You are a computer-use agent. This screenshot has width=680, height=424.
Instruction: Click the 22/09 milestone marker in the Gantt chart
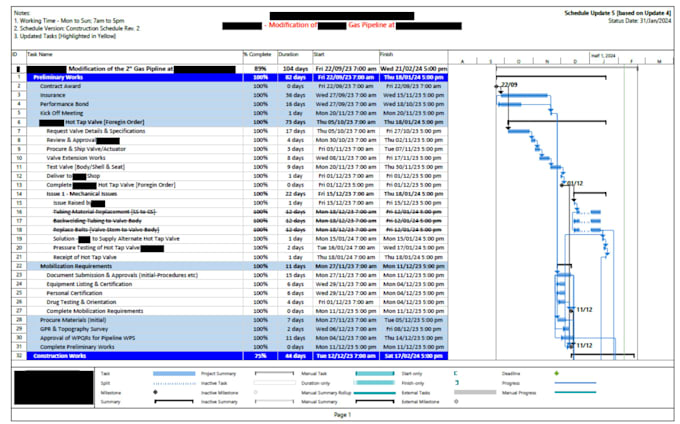pos(497,86)
